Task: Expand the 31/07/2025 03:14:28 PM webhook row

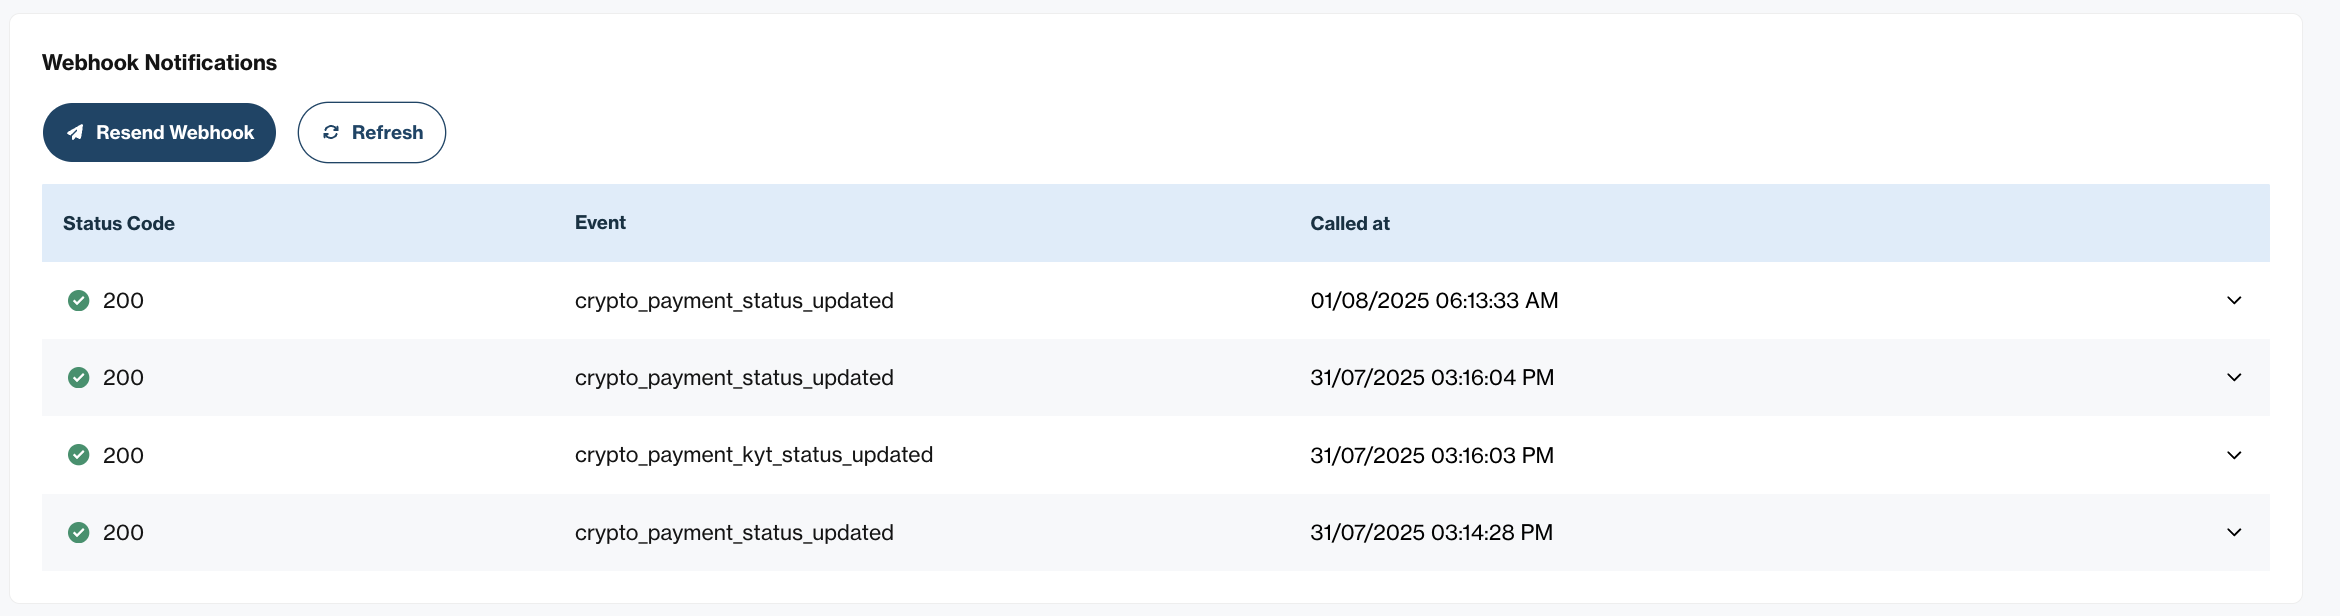Action: pos(2234,532)
